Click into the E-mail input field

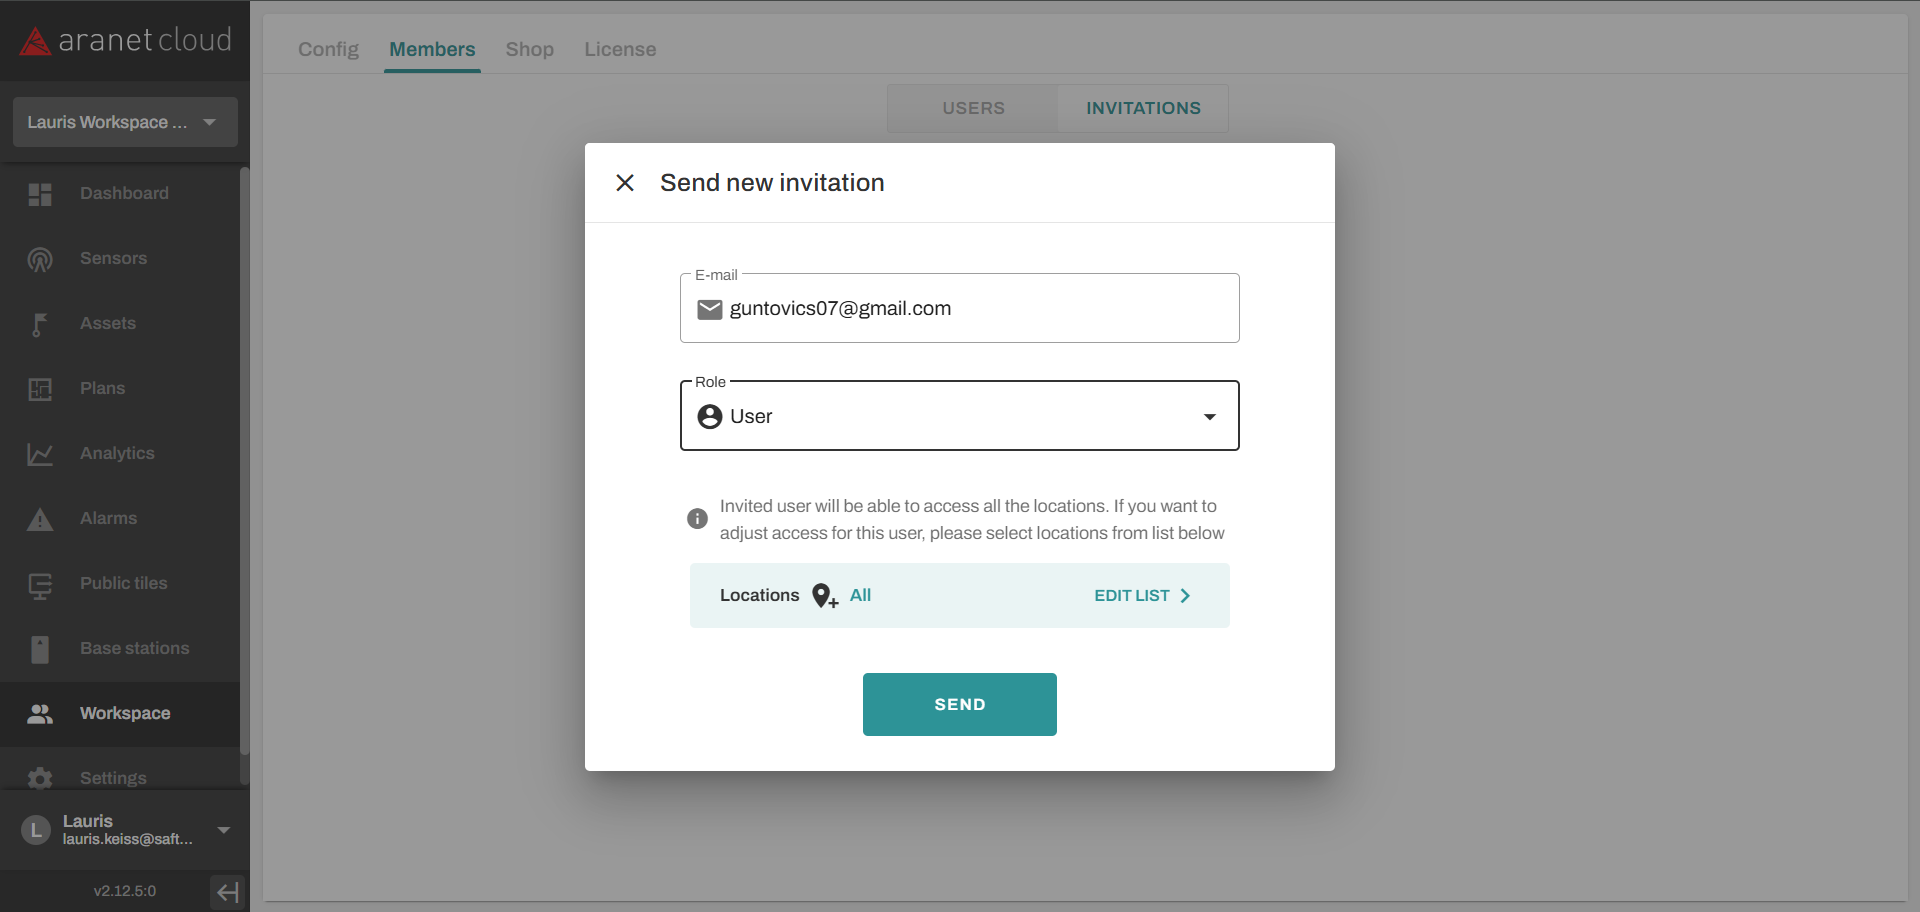tap(980, 309)
